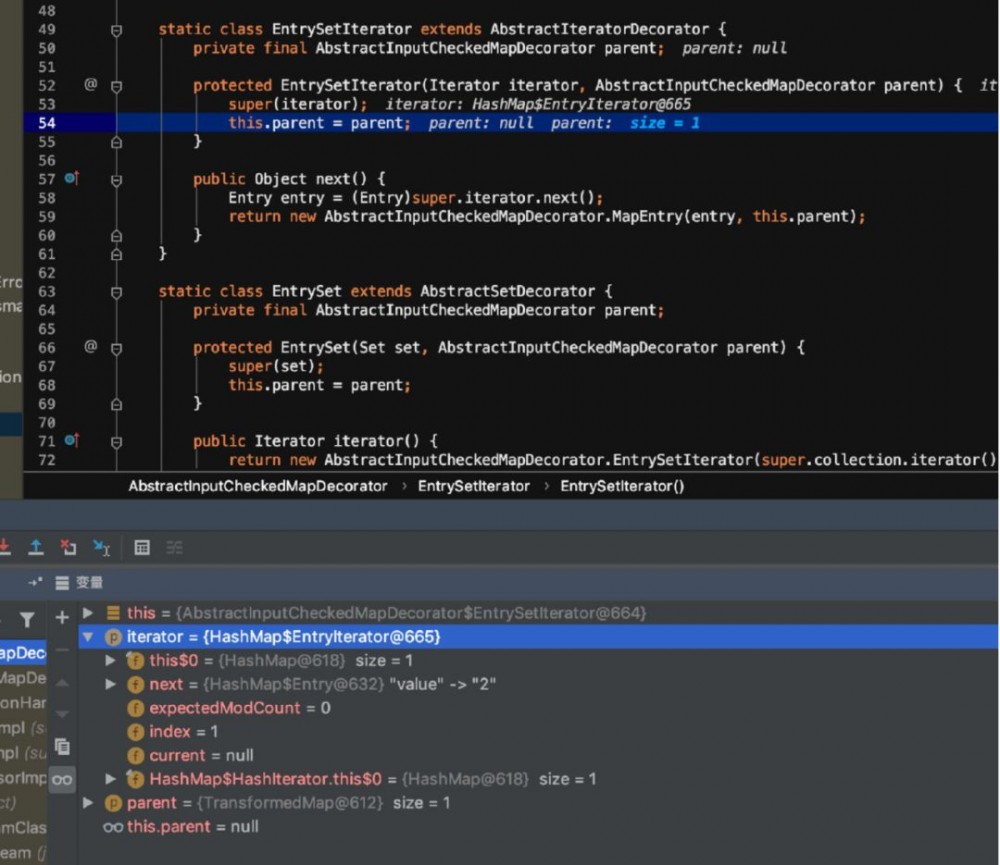
Task: Click the implements marker icon on line 71
Action: tap(71, 441)
